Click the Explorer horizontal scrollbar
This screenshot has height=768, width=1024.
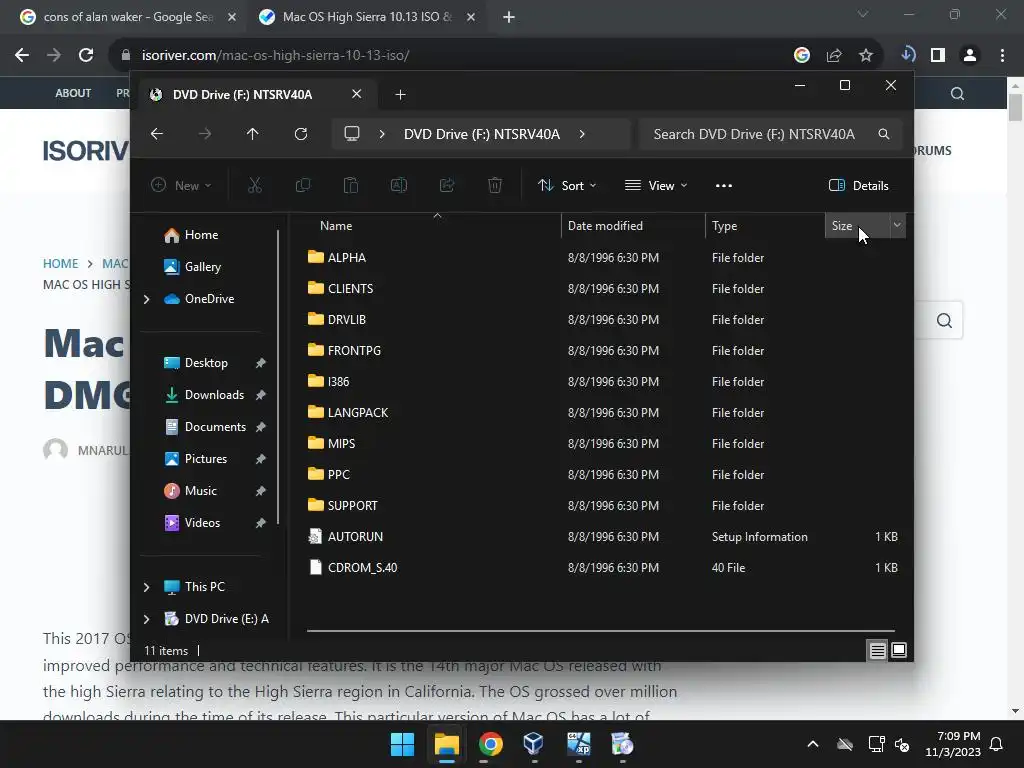click(601, 631)
